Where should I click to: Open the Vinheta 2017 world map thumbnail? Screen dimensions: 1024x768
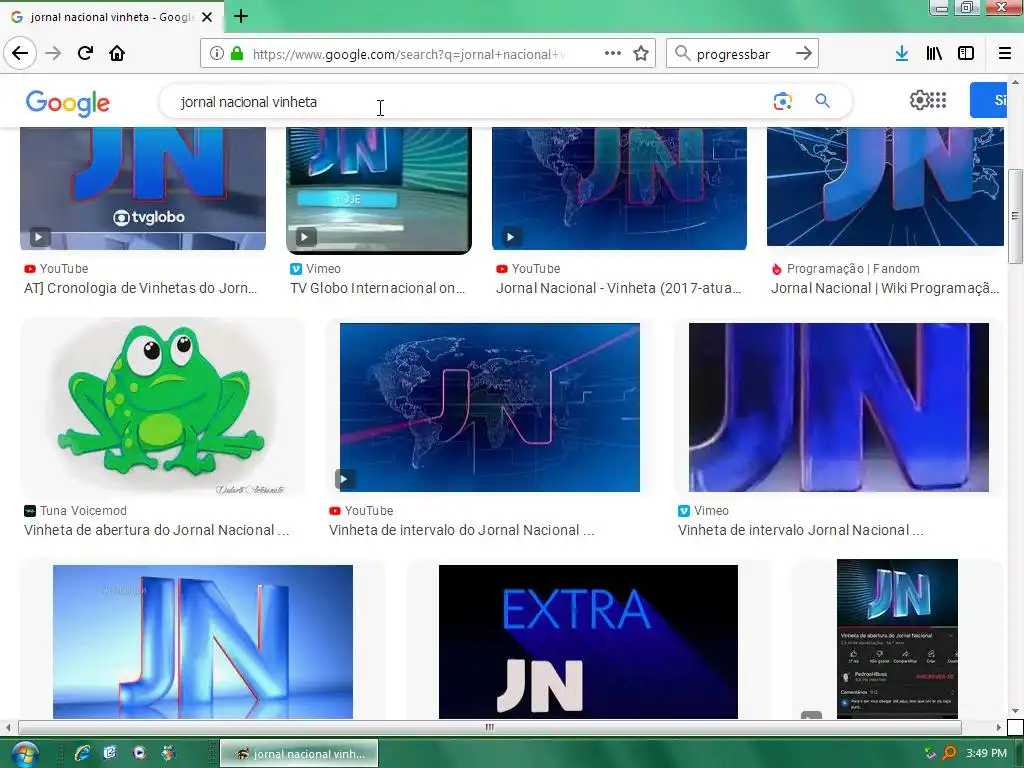point(619,189)
